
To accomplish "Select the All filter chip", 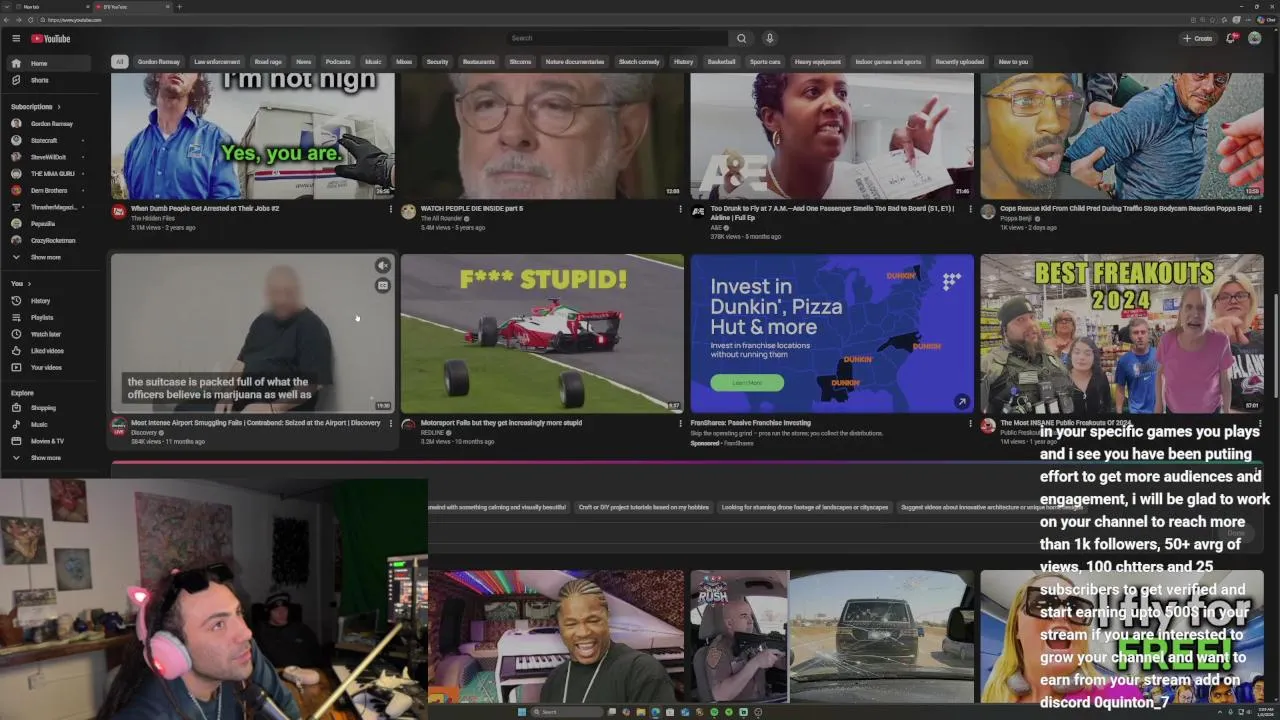I will [x=119, y=62].
